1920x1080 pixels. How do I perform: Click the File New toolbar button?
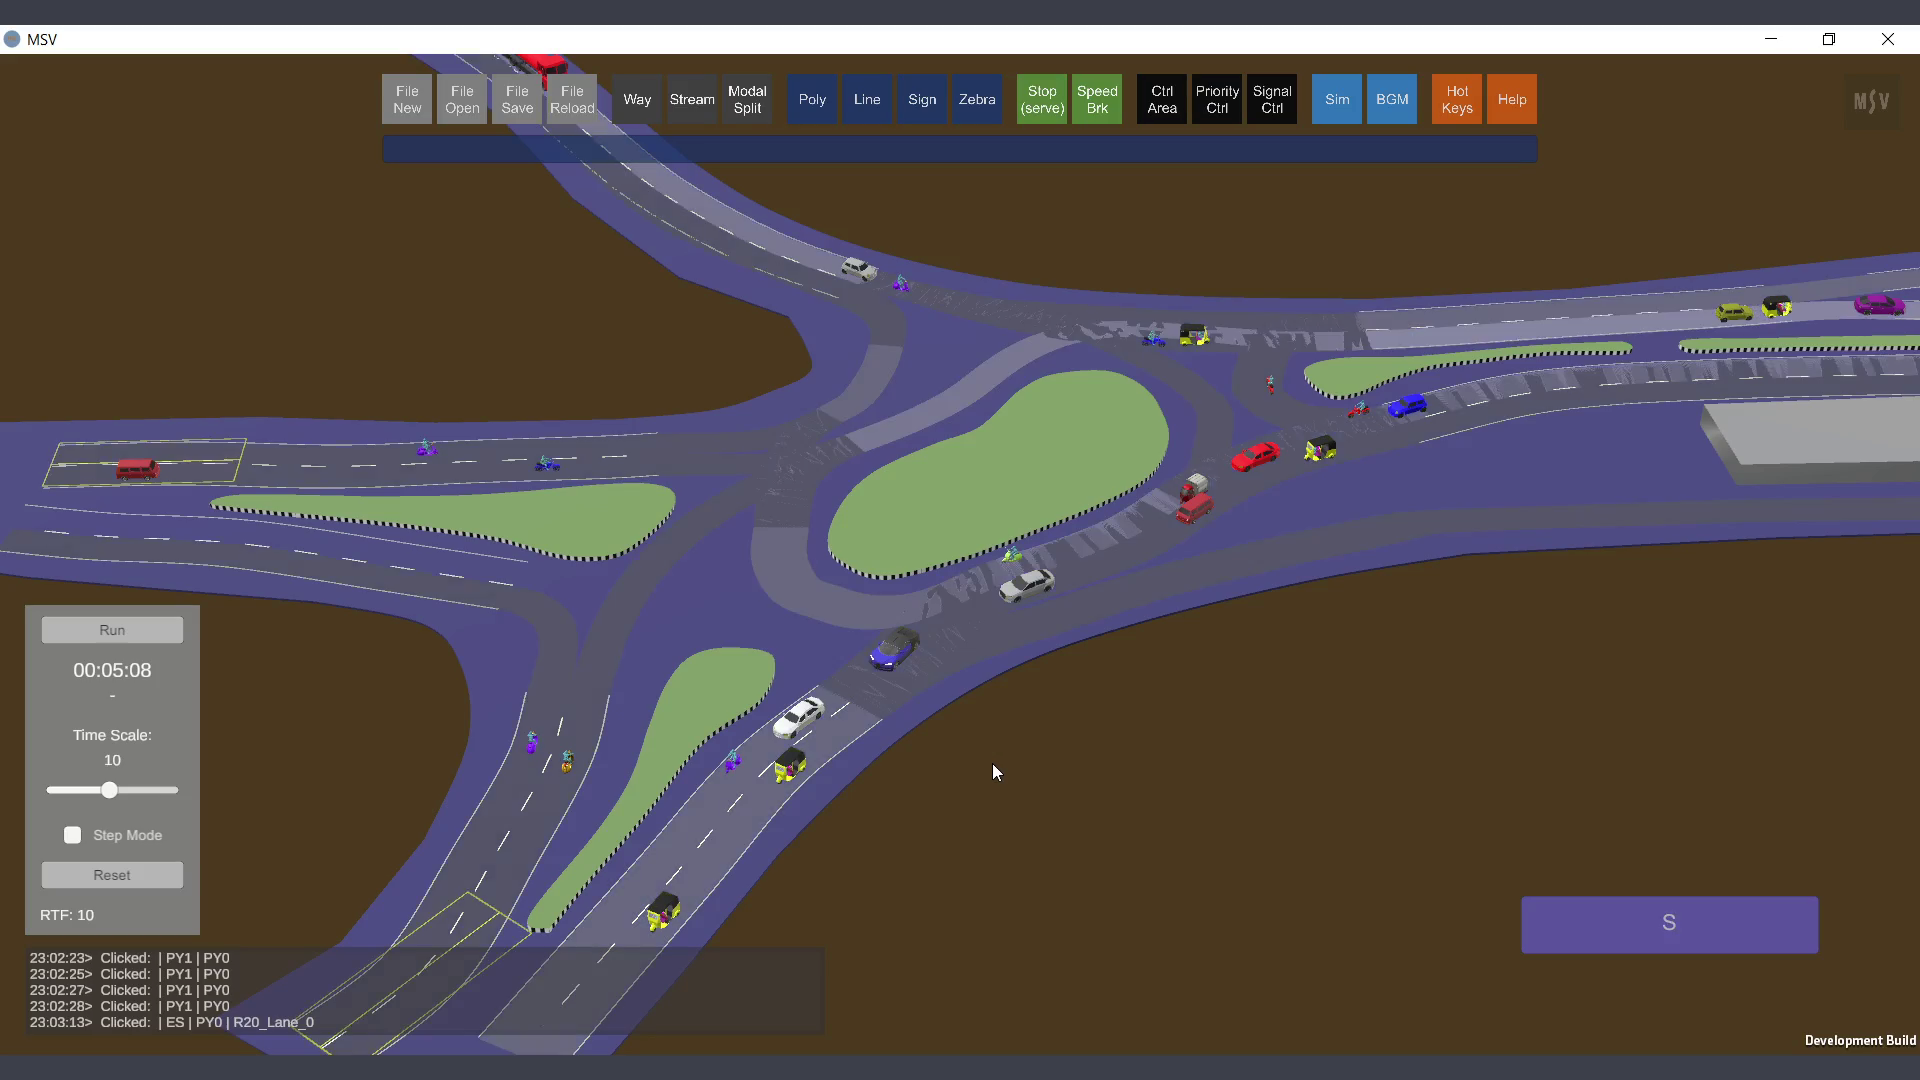[407, 99]
